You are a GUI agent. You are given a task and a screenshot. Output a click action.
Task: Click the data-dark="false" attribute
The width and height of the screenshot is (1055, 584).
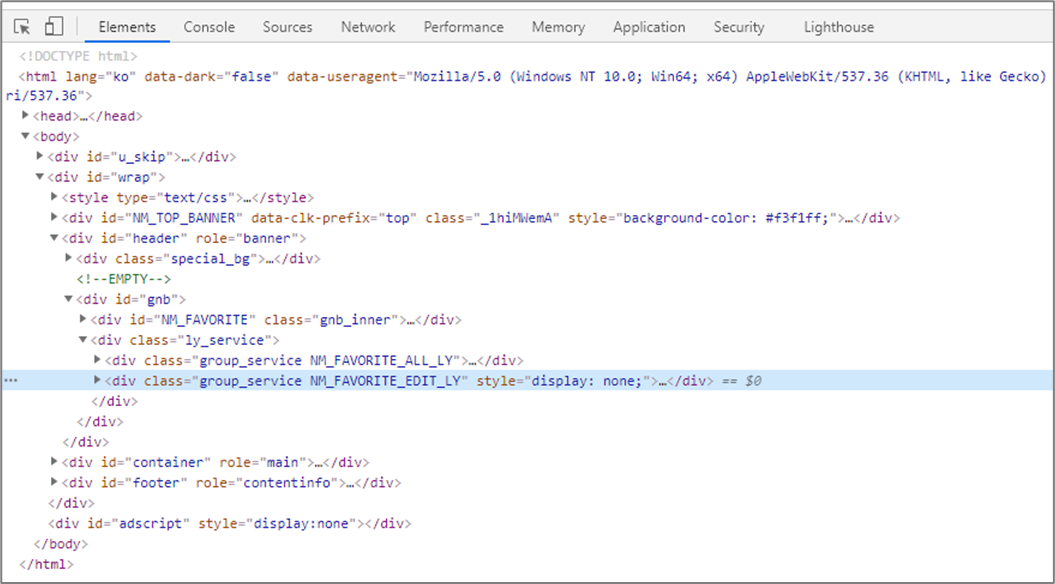coord(211,76)
